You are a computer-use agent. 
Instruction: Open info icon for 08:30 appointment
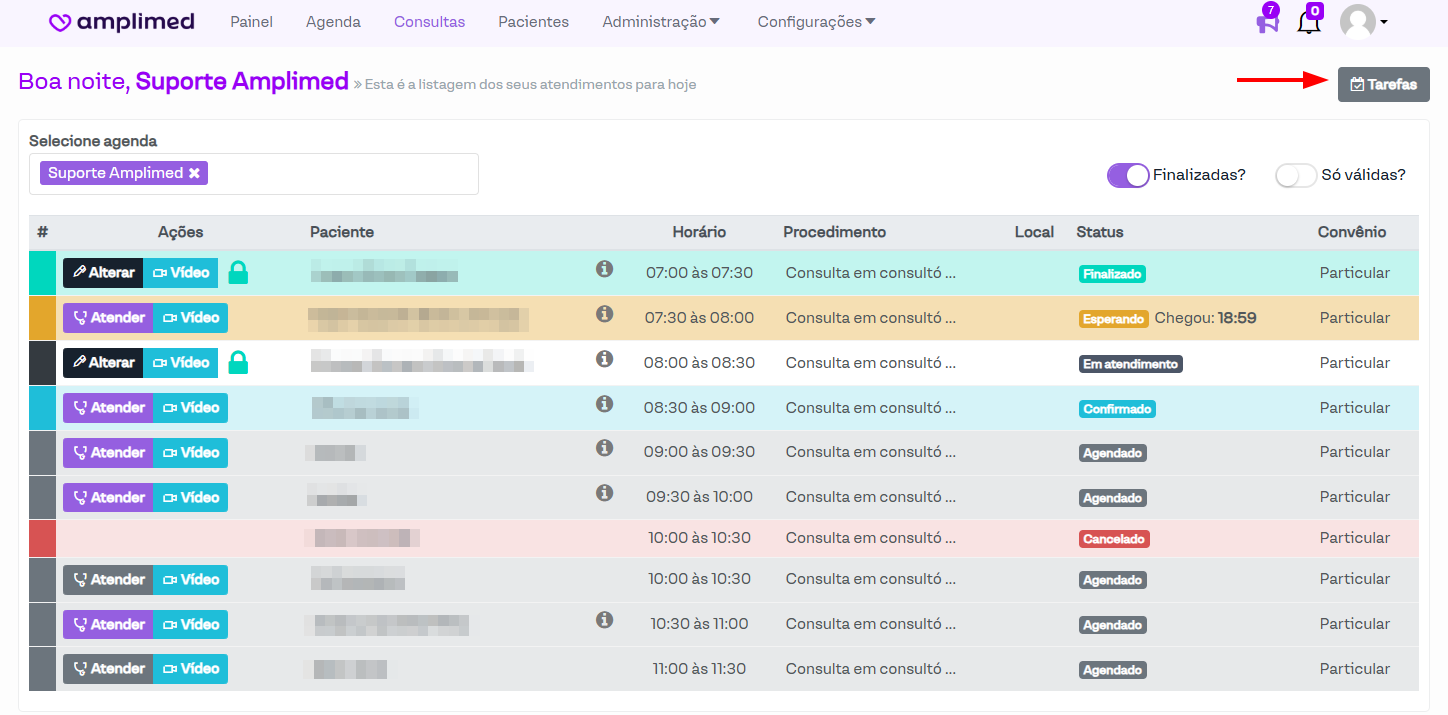click(604, 404)
